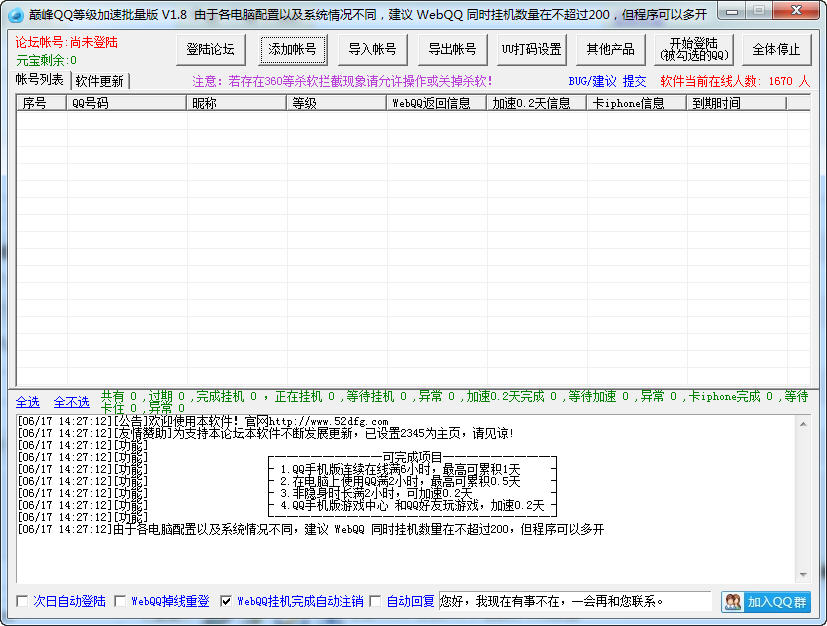Click the 昵称 column header
Screen dimensions: 827x626
click(x=236, y=103)
